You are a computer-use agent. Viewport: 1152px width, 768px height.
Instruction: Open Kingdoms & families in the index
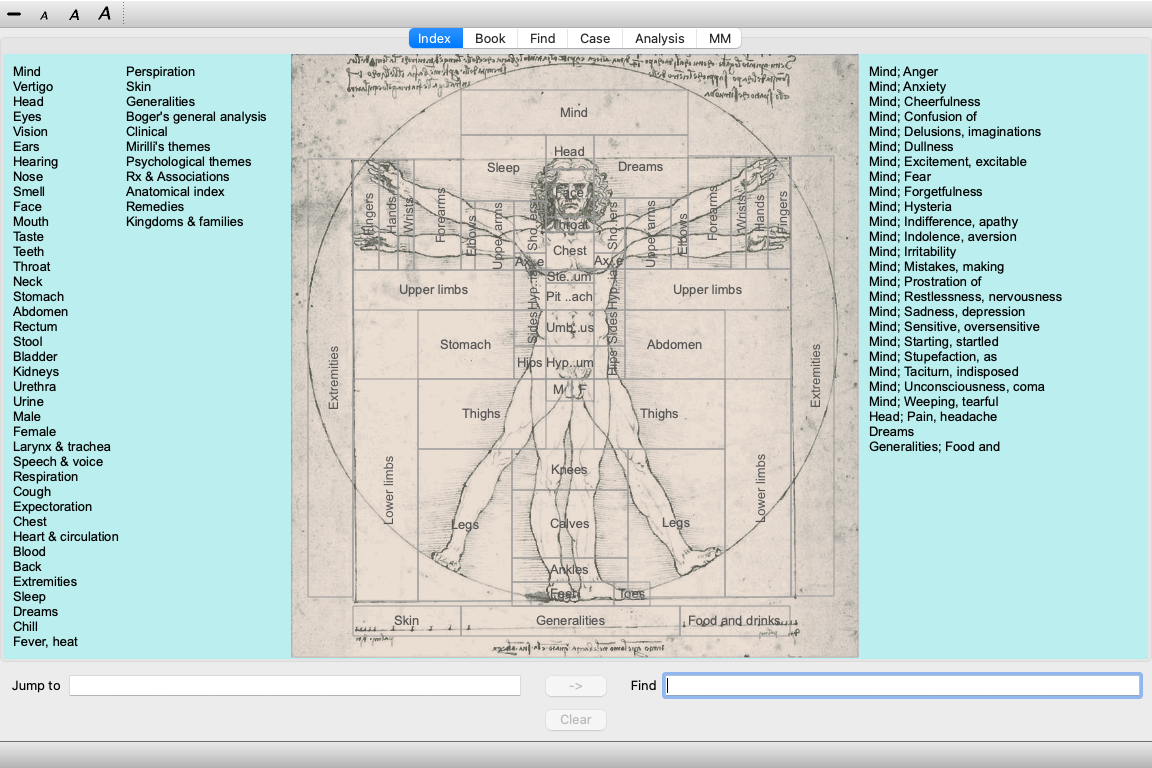tap(184, 222)
